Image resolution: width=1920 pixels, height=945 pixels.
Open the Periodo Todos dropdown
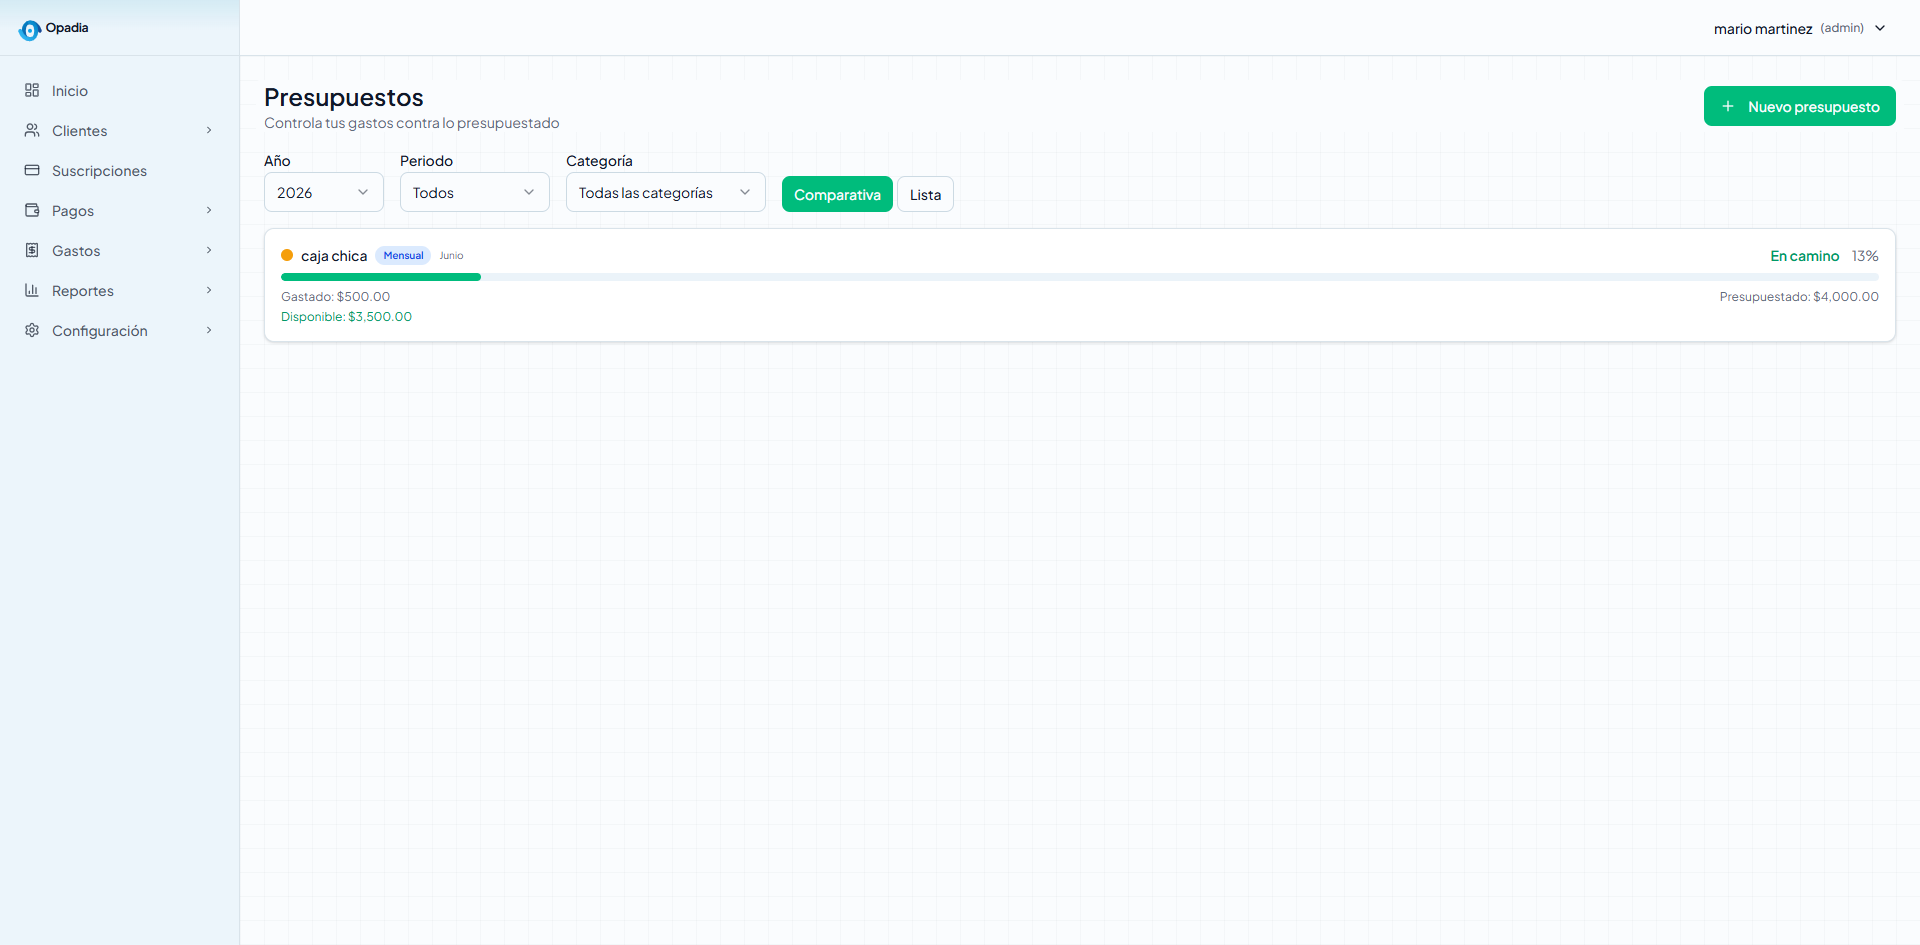[x=475, y=192]
